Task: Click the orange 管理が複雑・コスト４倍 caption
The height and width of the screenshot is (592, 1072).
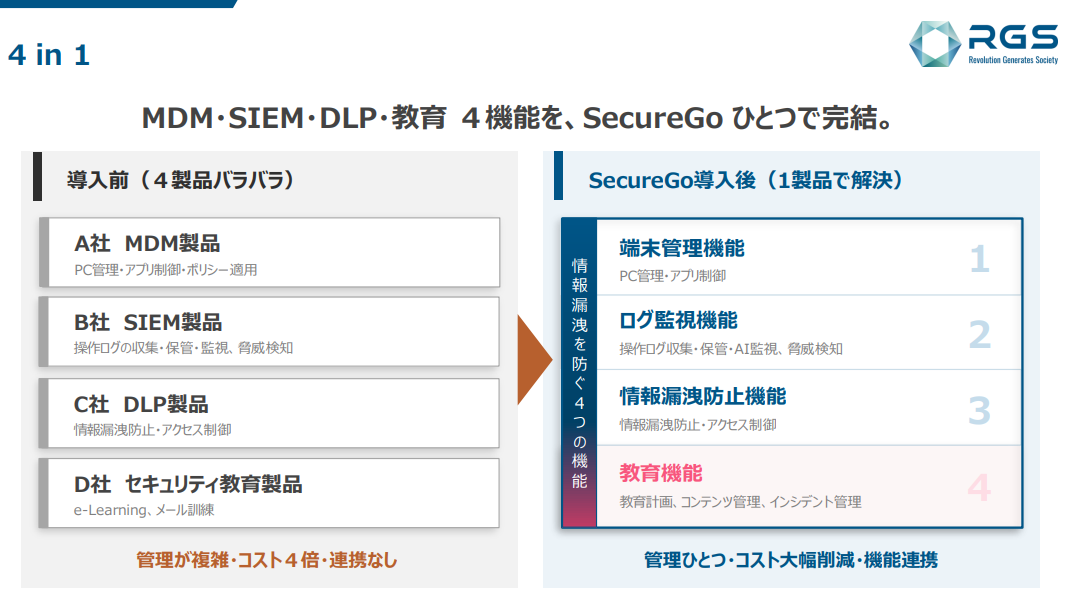Action: click(267, 560)
